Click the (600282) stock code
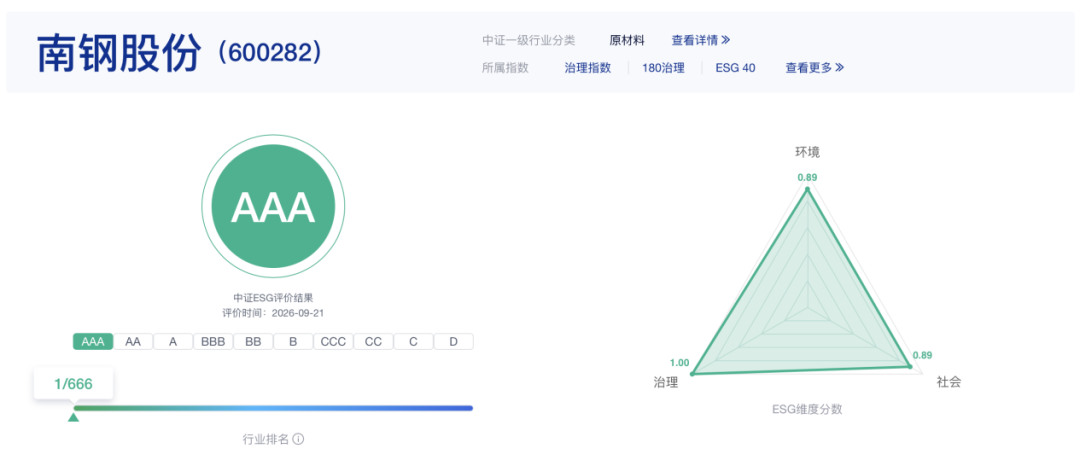The image size is (1080, 460). click(269, 54)
